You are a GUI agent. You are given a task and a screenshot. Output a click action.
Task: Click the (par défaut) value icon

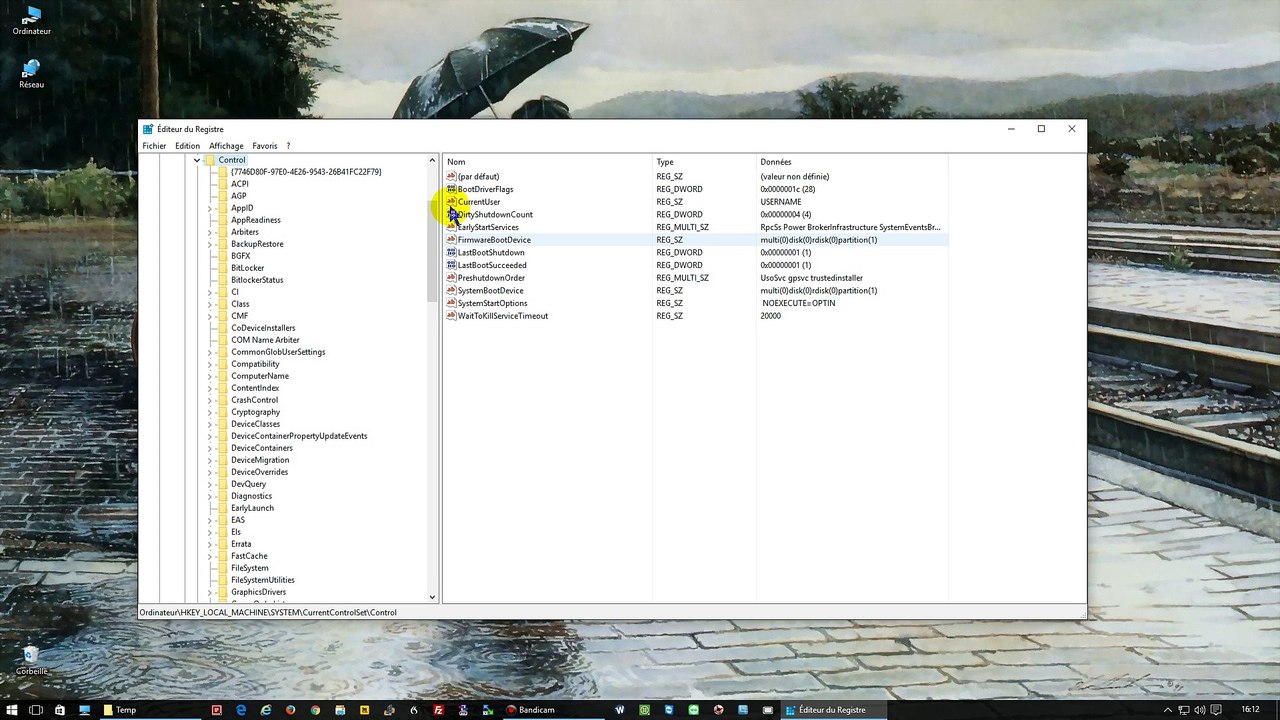tap(451, 177)
